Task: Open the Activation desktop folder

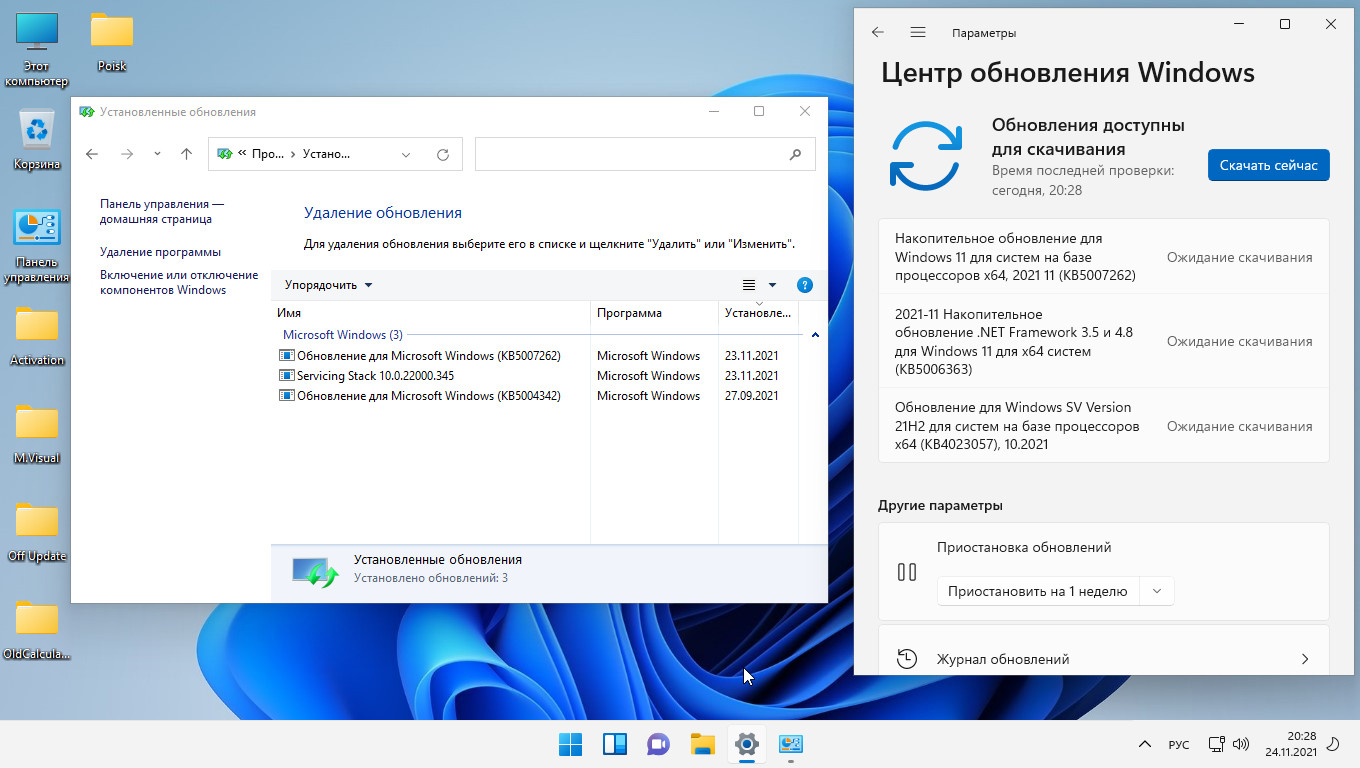Action: [x=36, y=336]
